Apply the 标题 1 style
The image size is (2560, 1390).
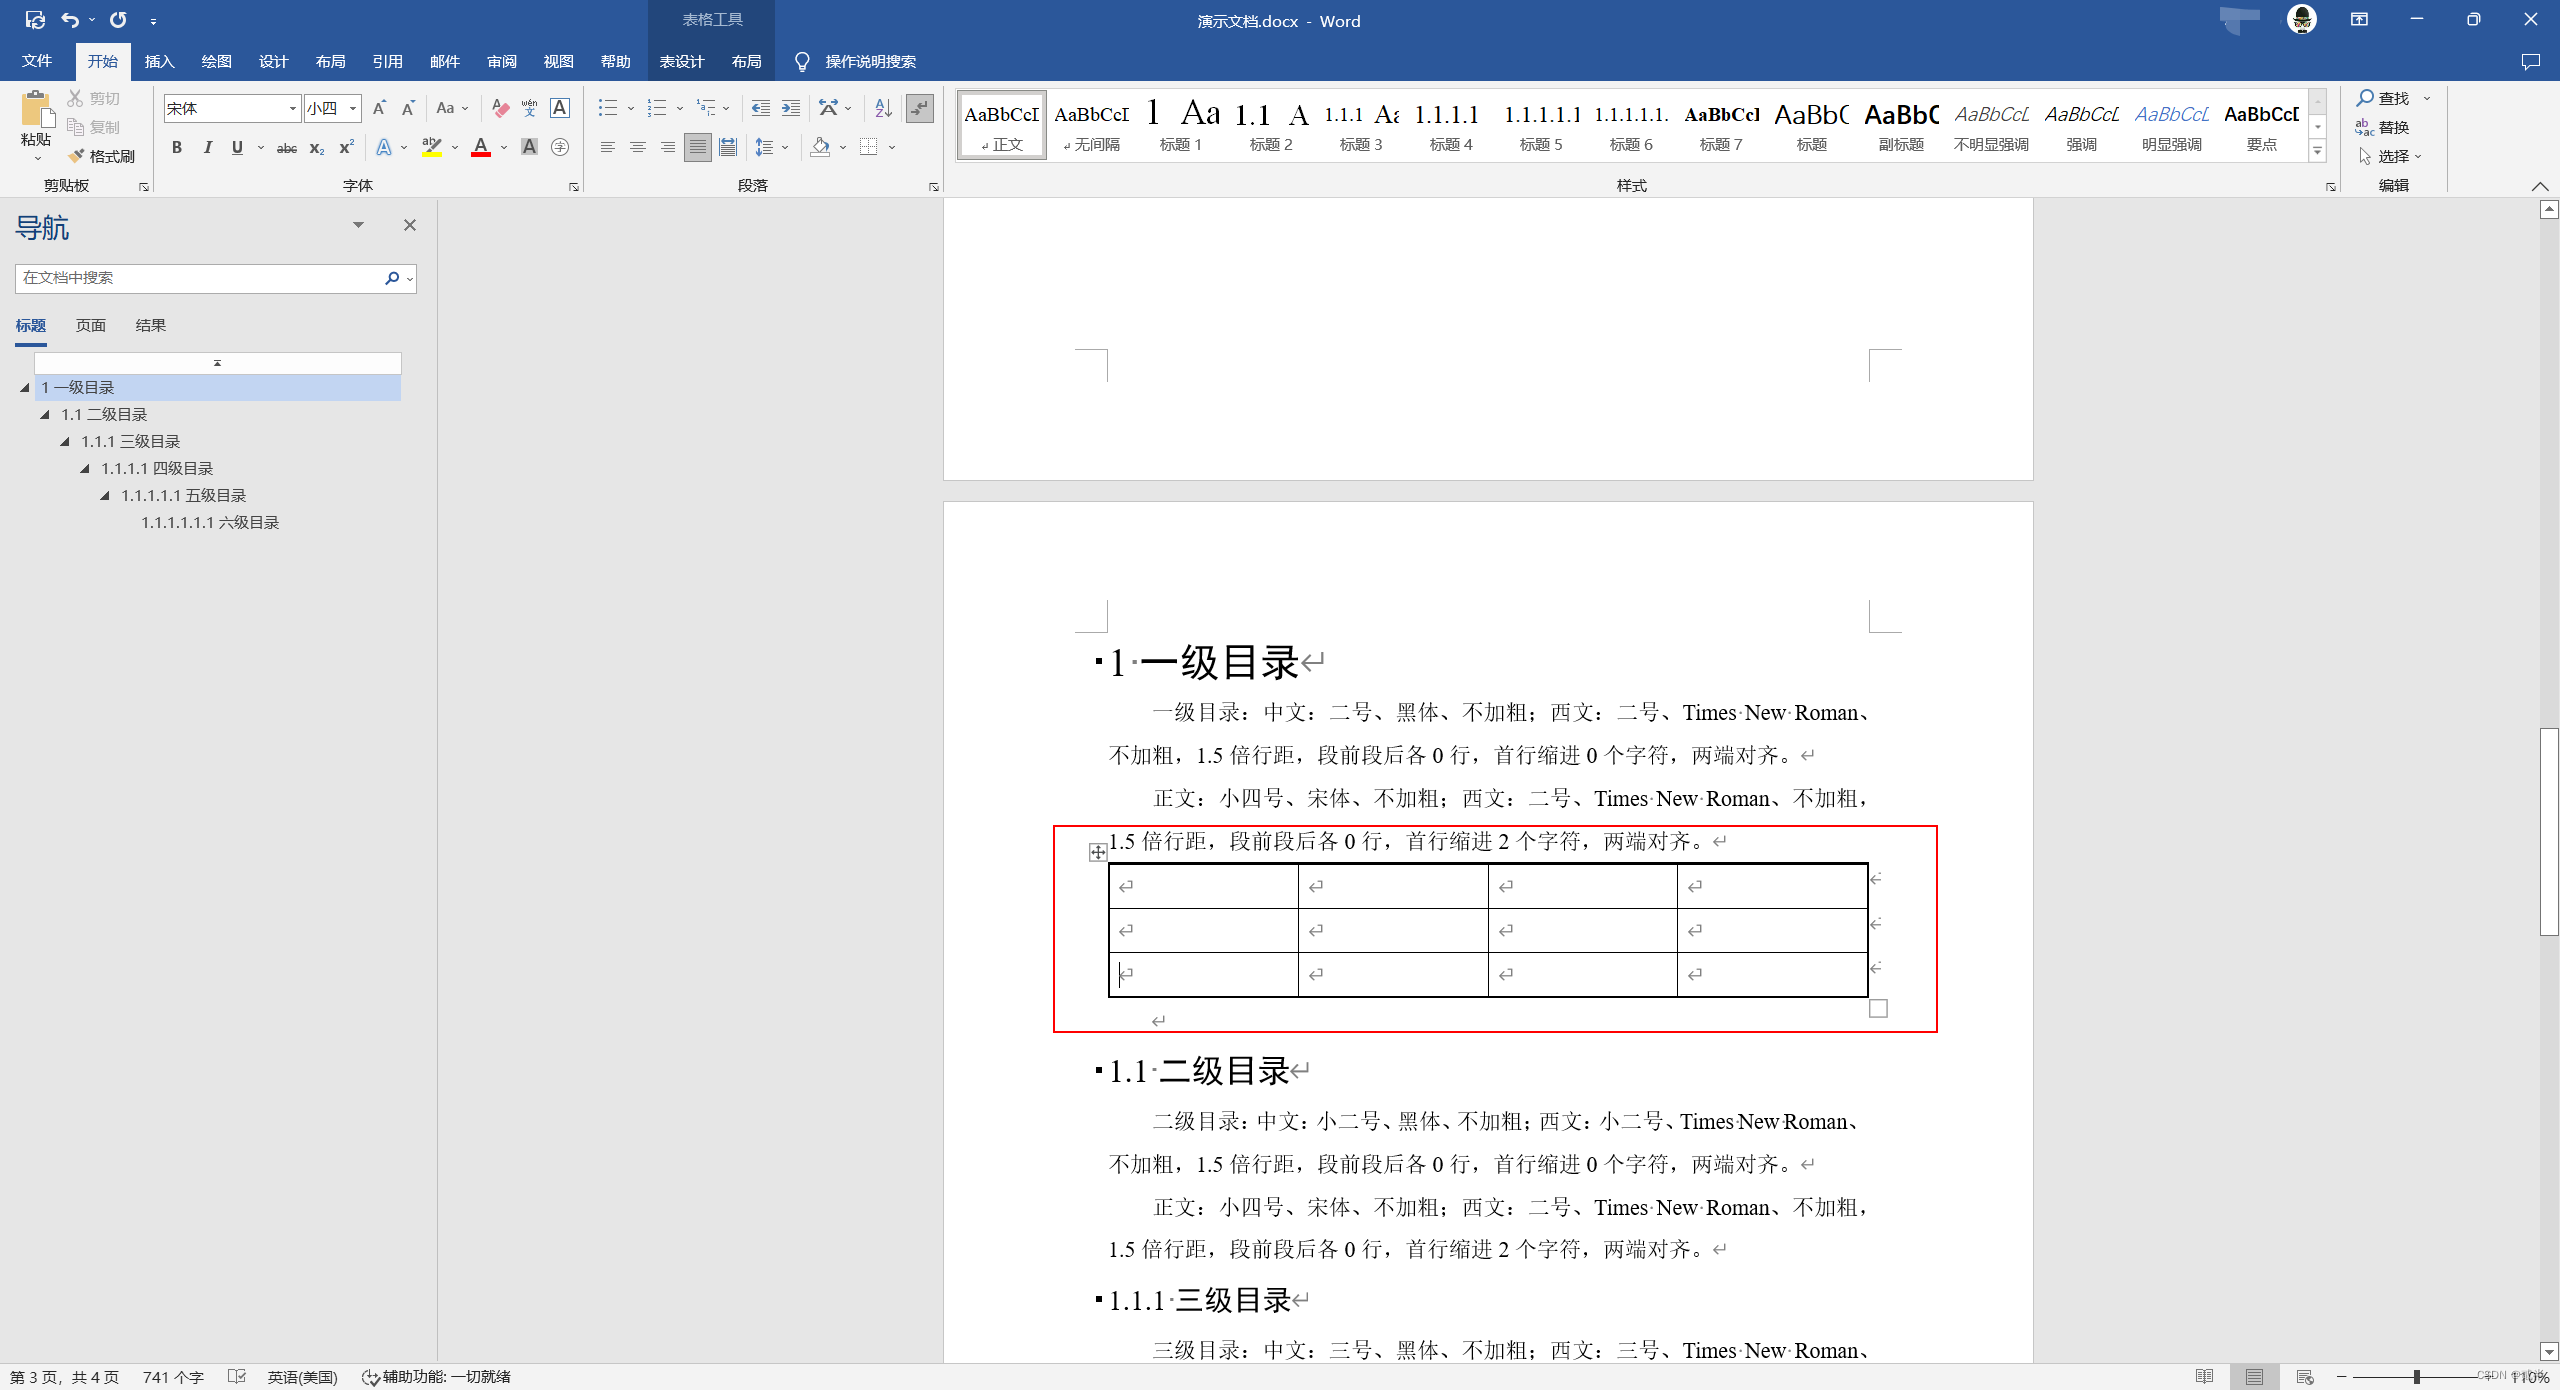coord(1180,125)
